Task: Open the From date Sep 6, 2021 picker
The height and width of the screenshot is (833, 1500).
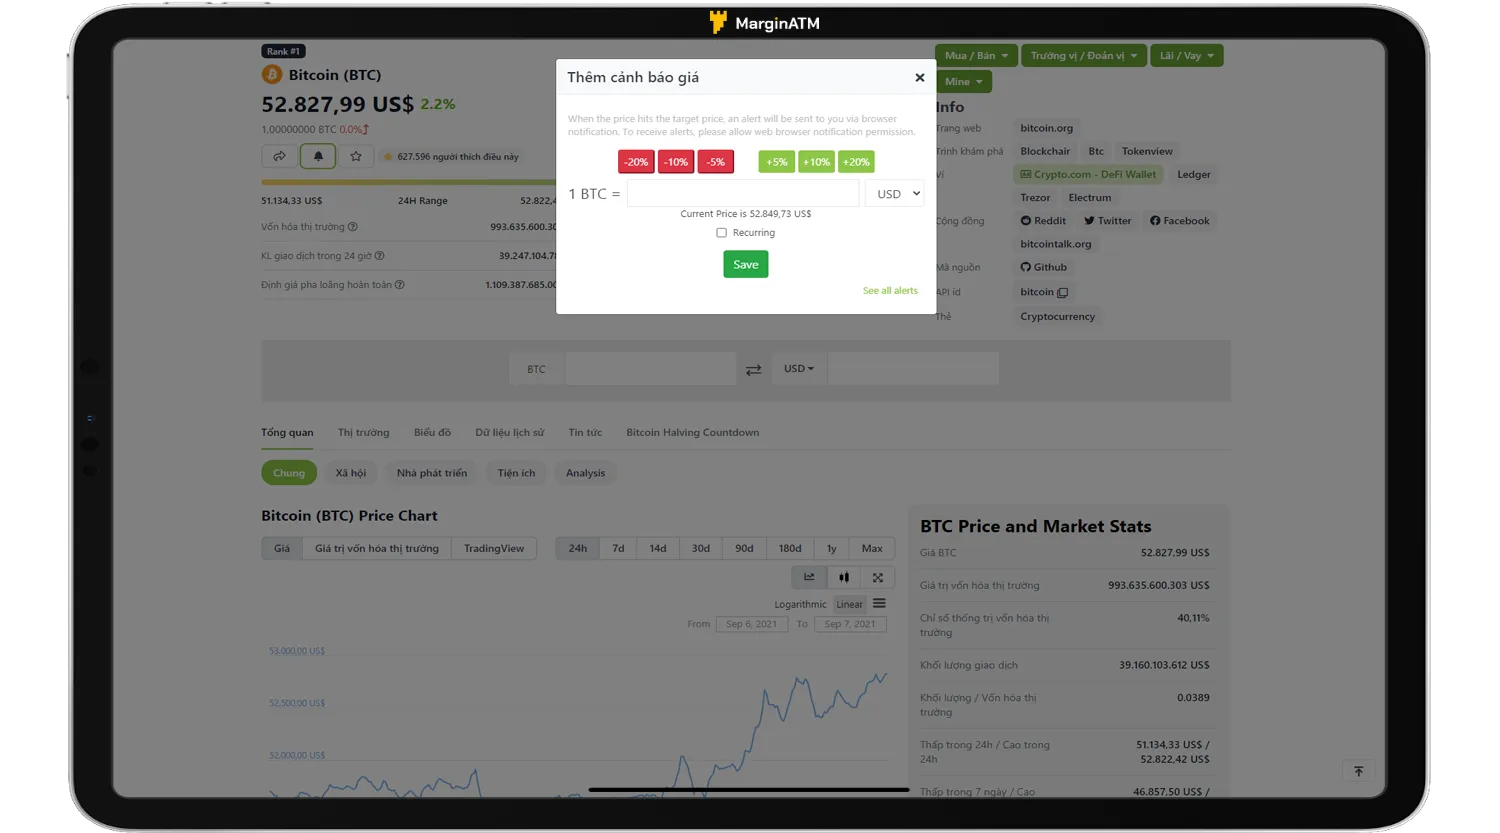Action: (751, 624)
